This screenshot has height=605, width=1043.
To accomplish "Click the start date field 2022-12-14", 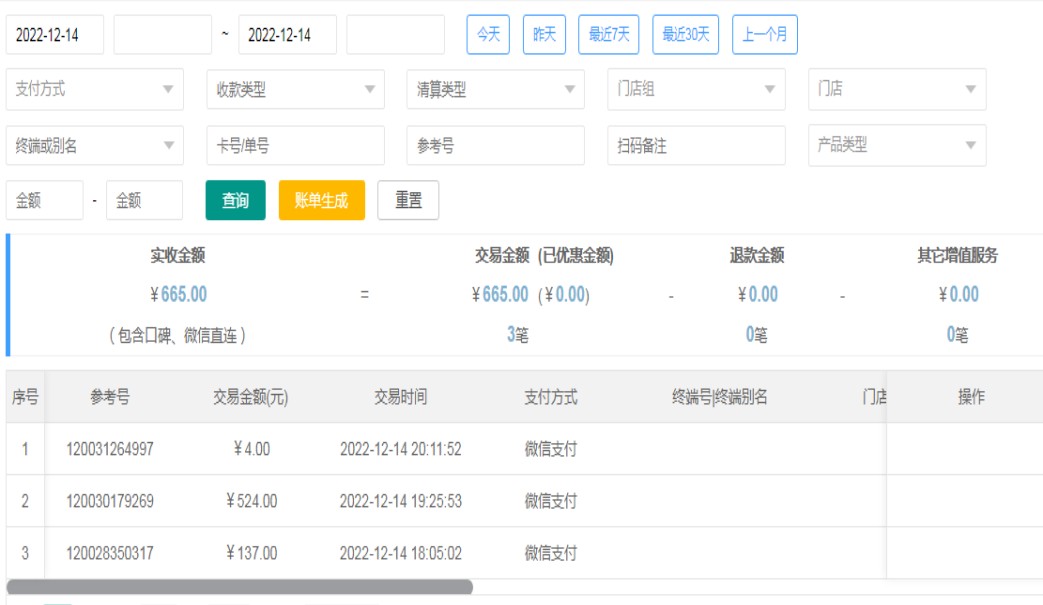I will (54, 35).
